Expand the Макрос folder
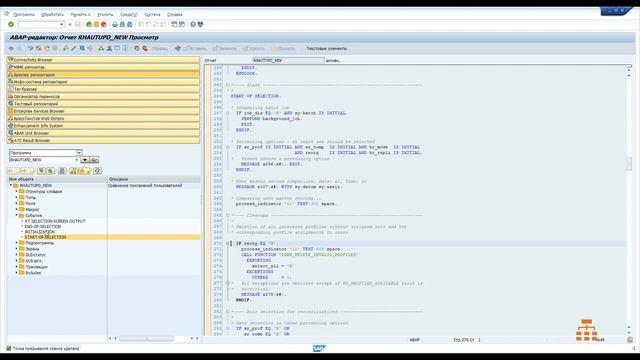Image resolution: width=640 pixels, height=360 pixels. [17, 209]
